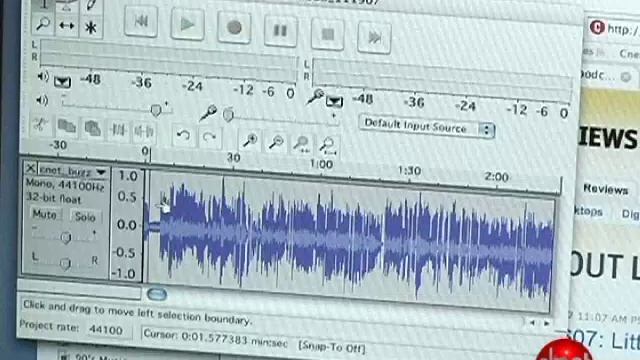
Task: Click the browser URL address field
Action: tap(622, 29)
